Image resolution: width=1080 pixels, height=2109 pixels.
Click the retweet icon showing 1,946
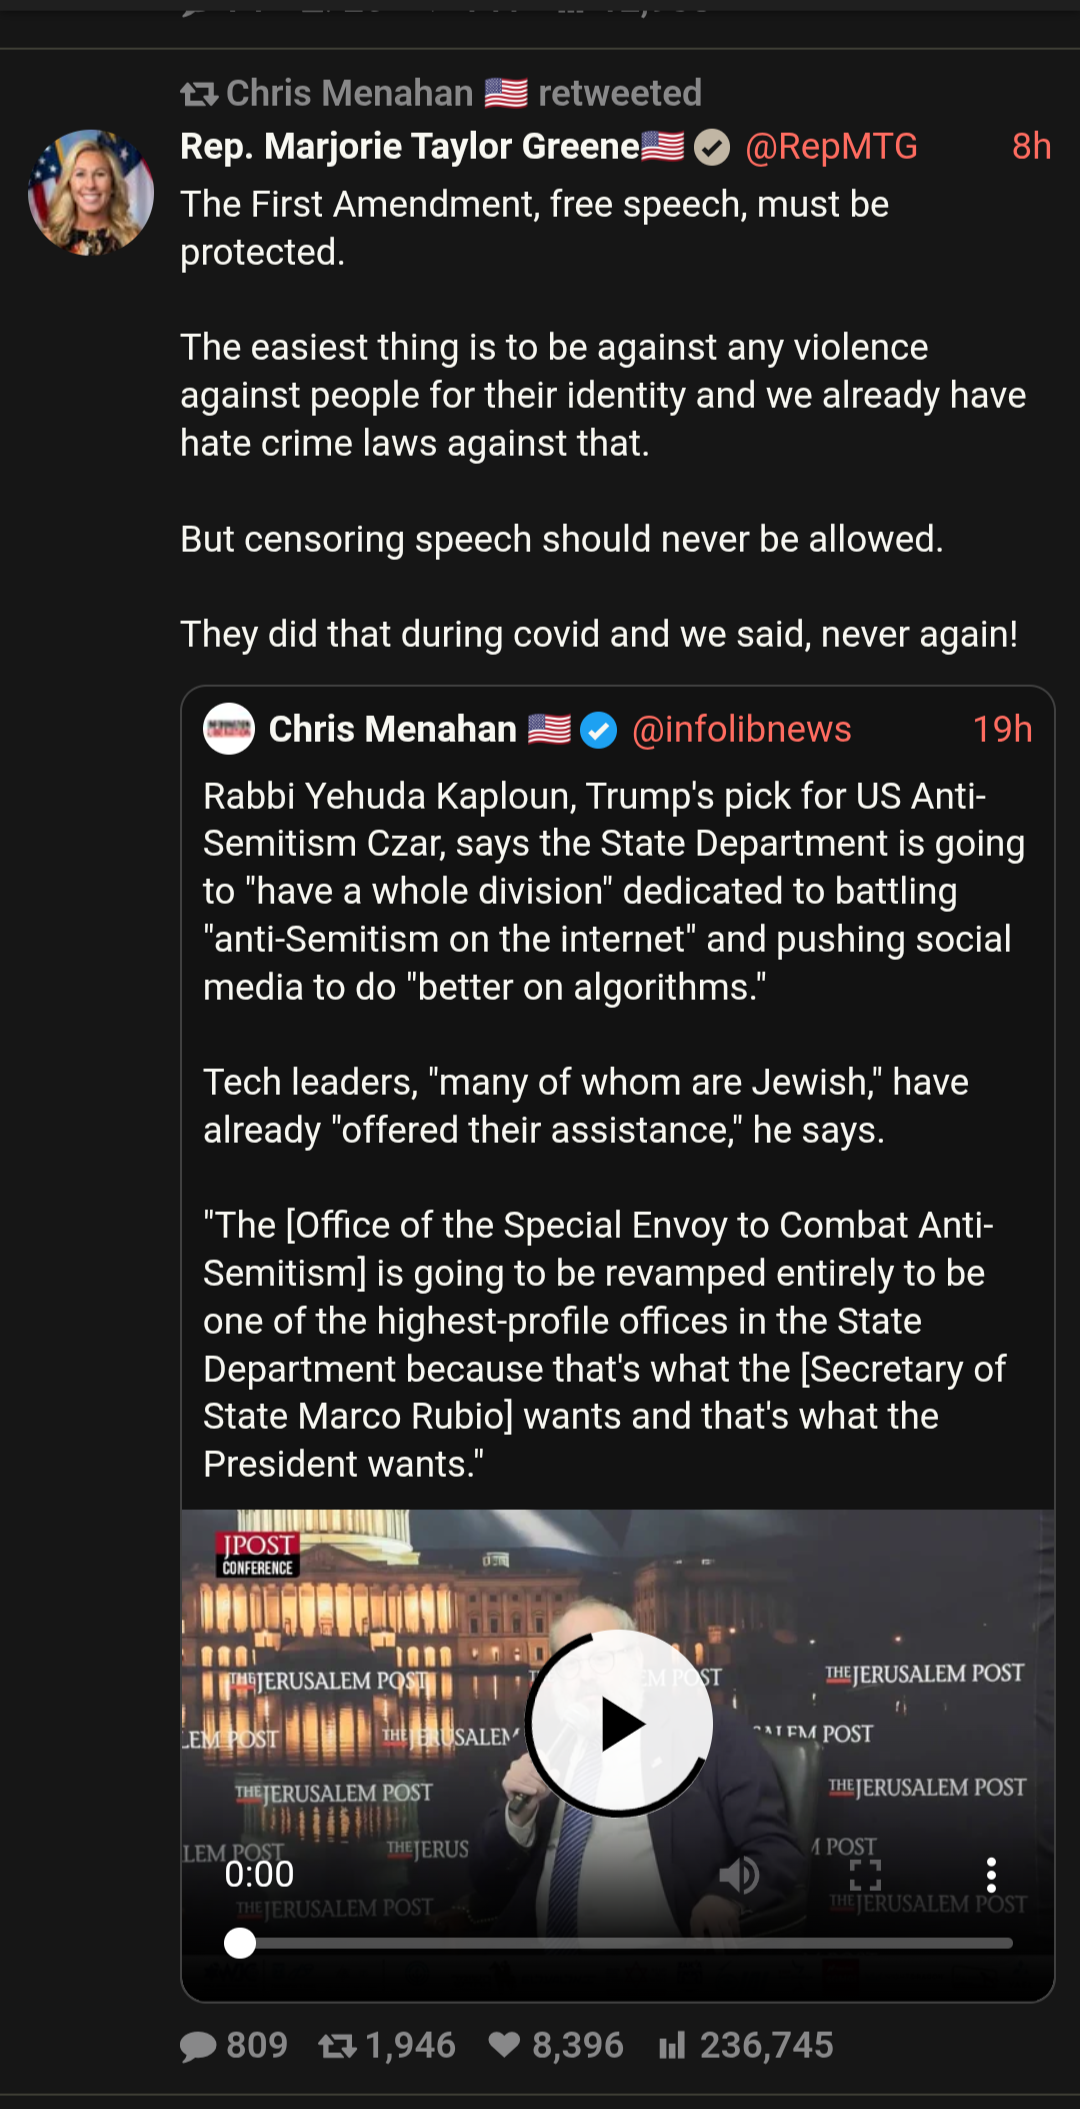pos(337,2046)
